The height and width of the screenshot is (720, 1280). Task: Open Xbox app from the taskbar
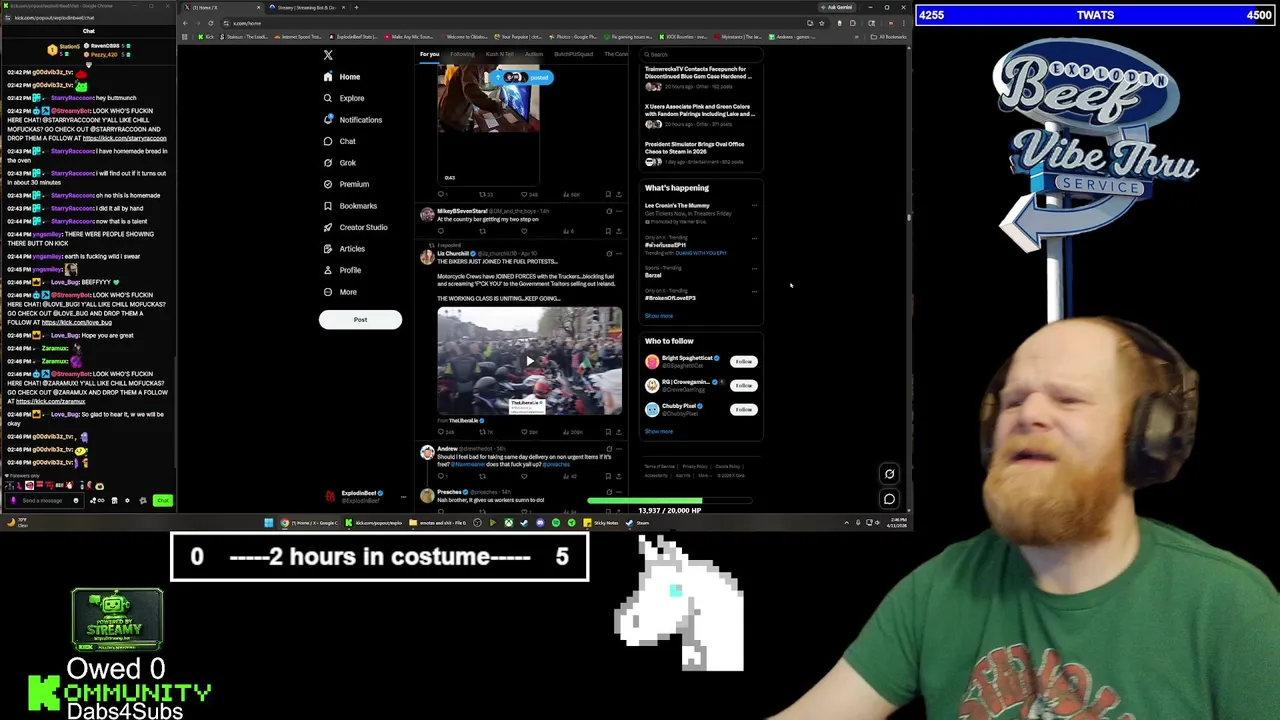coord(508,523)
